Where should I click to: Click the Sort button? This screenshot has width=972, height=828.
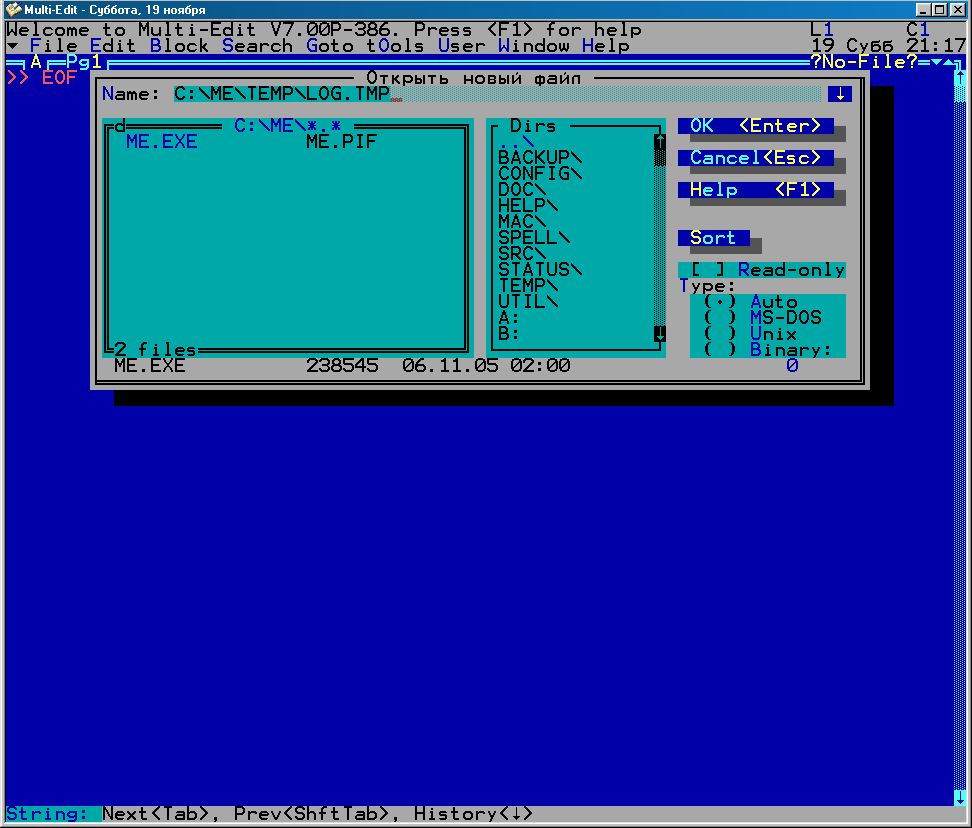pyautogui.click(x=713, y=238)
